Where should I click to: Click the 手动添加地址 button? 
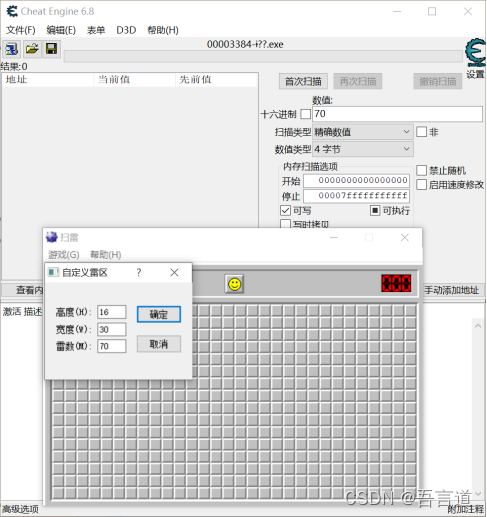point(452,290)
